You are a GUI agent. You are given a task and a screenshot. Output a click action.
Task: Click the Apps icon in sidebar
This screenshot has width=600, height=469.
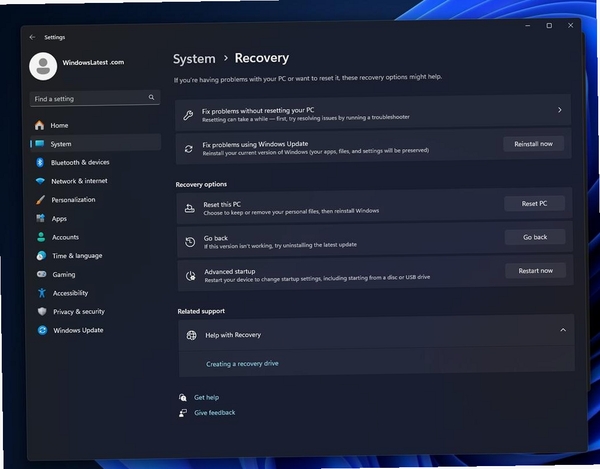tap(41, 218)
